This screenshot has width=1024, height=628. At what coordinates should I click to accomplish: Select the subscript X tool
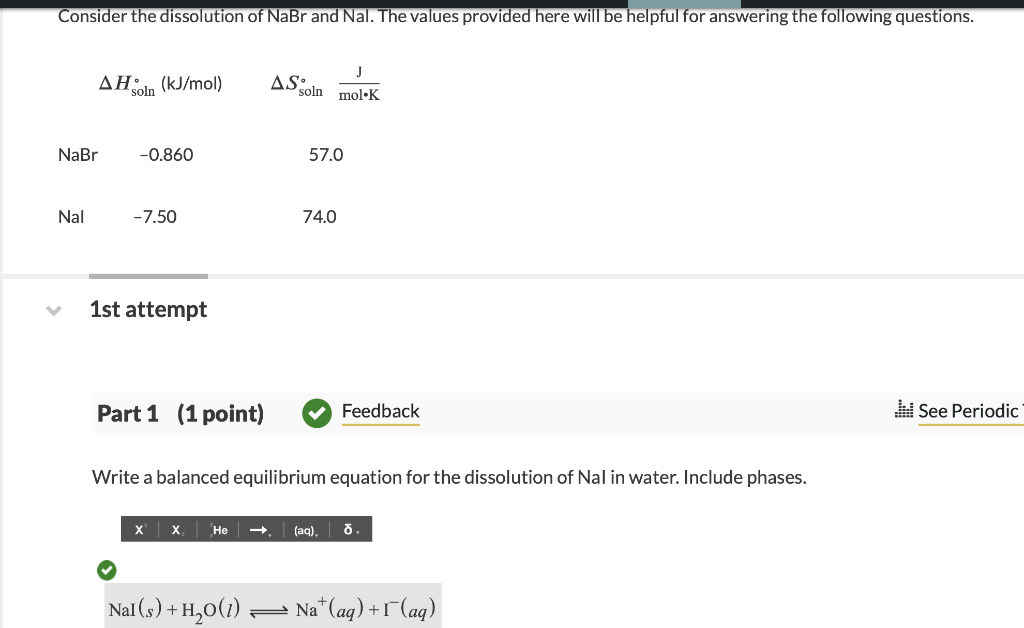[176, 529]
